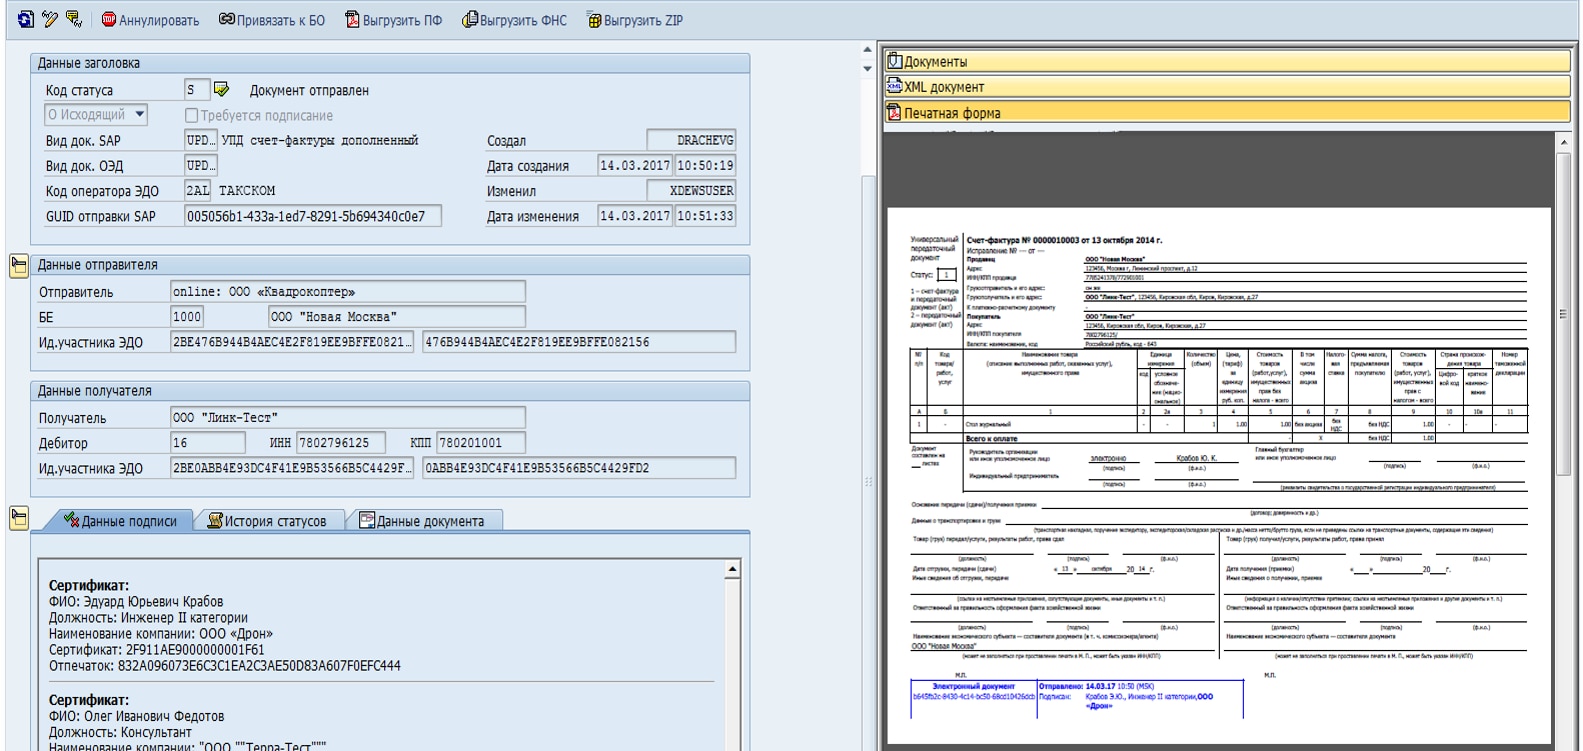The image size is (1583, 751).
Task: Click the ИНН field 7802796125
Action: pyautogui.click(x=340, y=442)
